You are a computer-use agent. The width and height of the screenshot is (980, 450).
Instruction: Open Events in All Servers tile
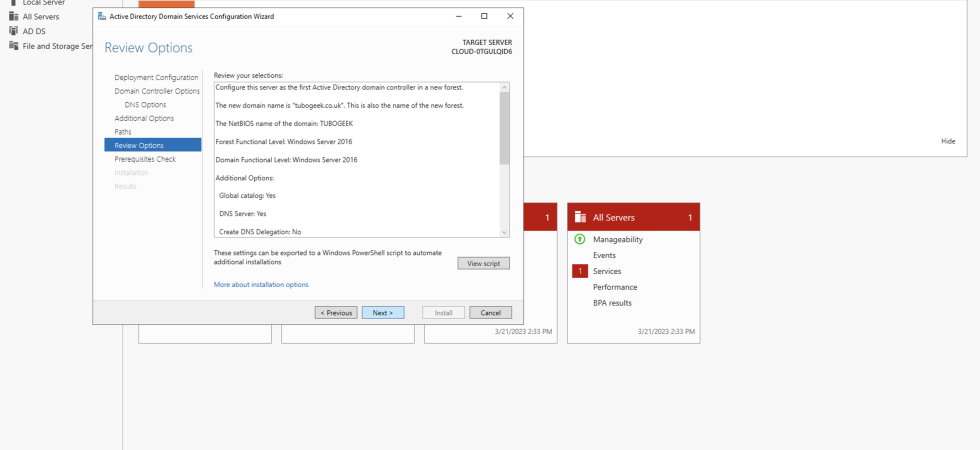point(604,255)
